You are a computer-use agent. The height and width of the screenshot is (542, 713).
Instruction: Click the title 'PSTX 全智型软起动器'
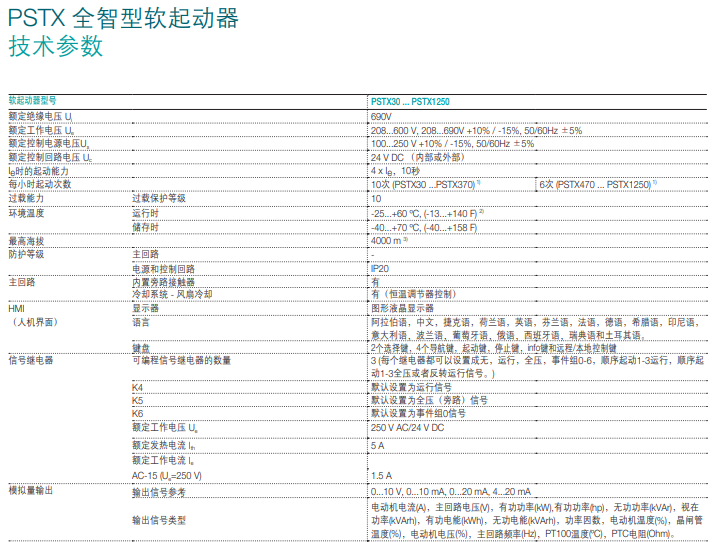coord(123,18)
